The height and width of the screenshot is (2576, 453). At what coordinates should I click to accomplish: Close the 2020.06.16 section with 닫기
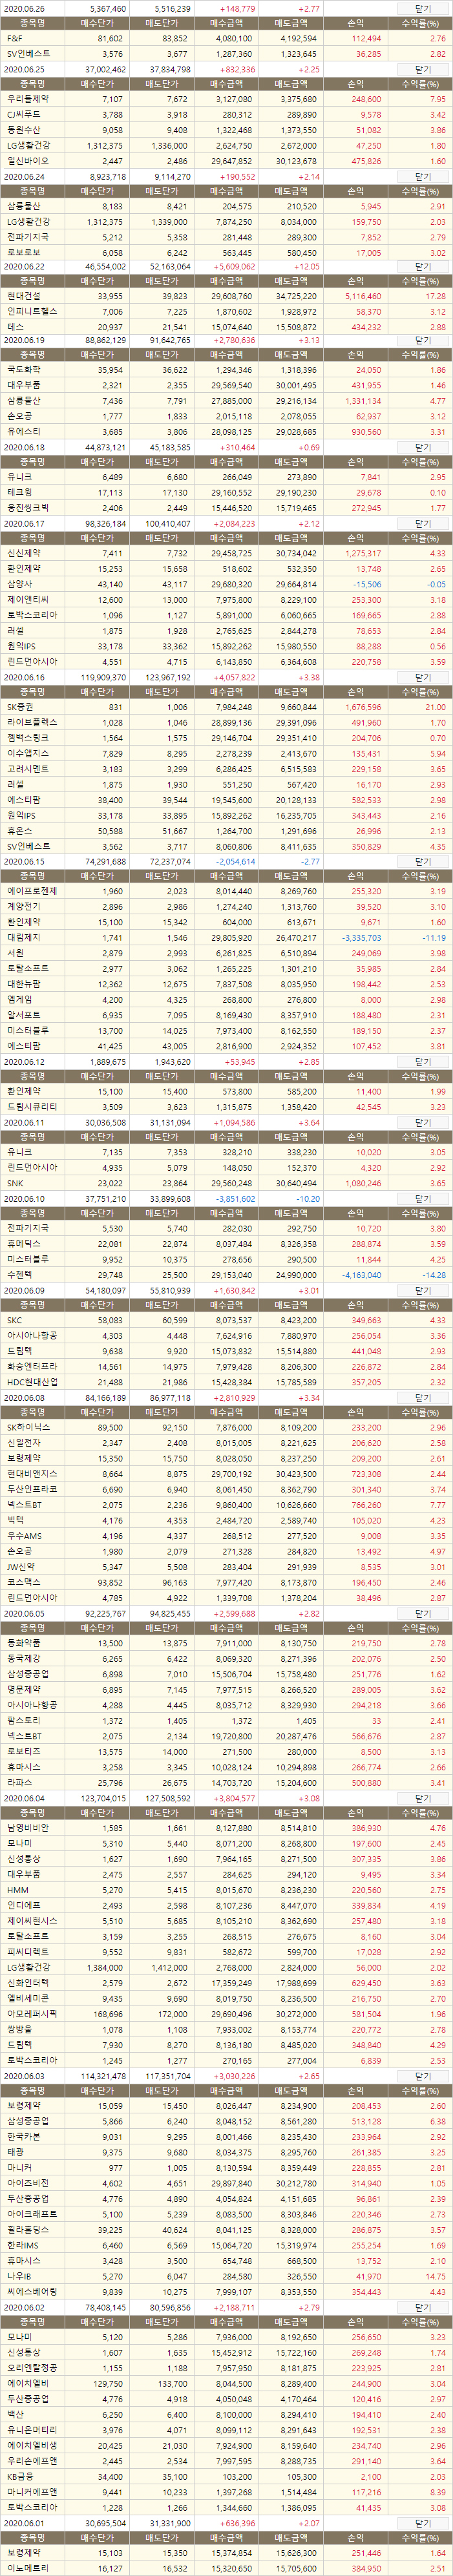click(x=423, y=677)
